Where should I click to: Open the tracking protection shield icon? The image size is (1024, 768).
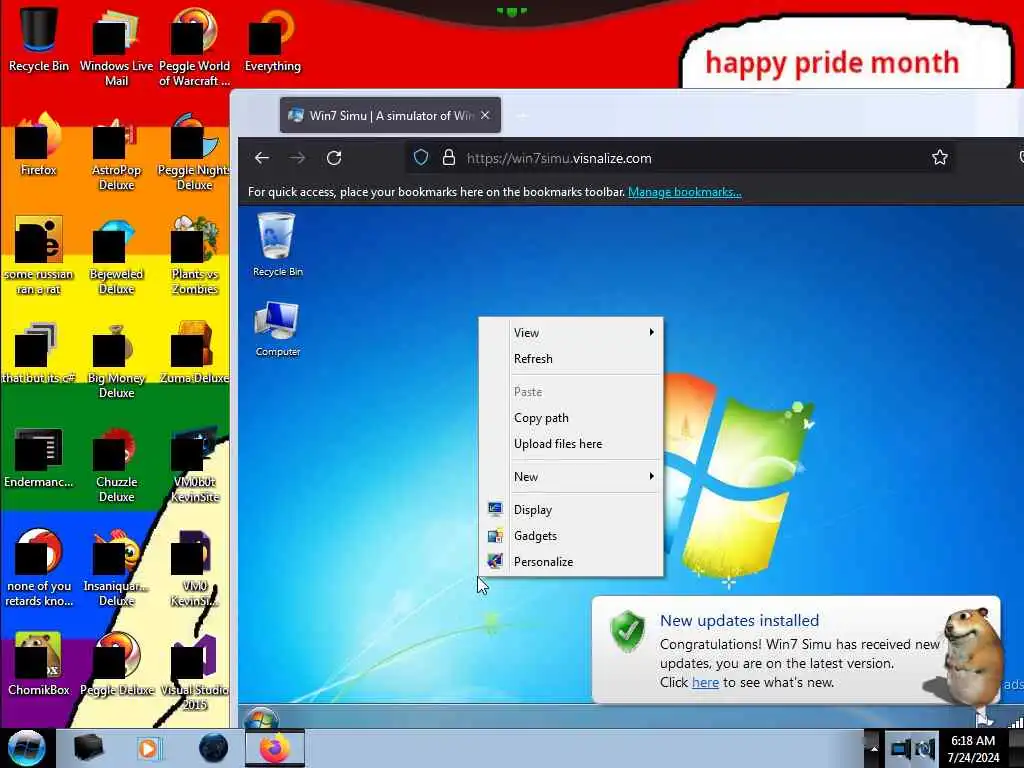[x=421, y=157]
